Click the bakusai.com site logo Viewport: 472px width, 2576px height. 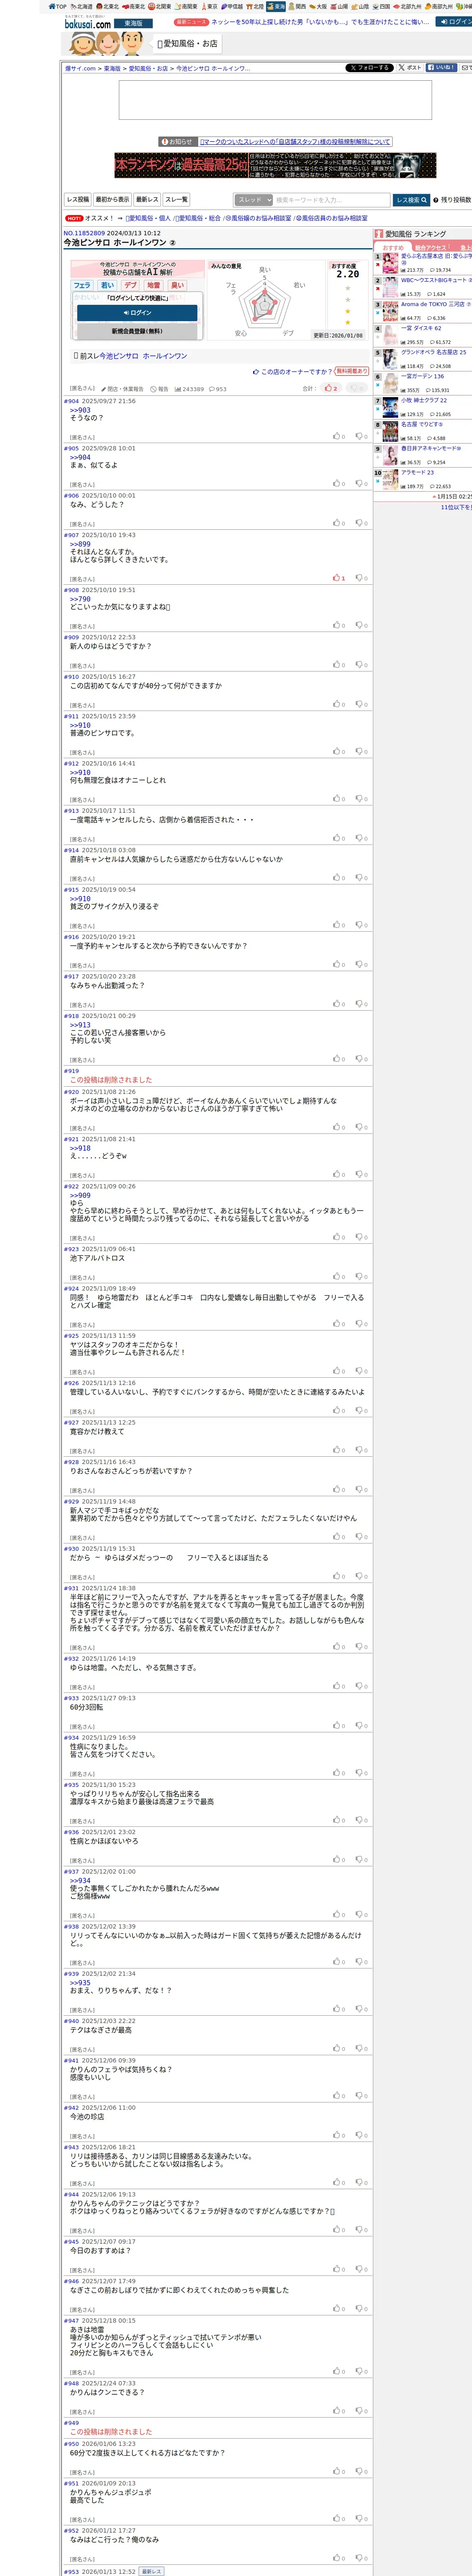click(x=87, y=23)
